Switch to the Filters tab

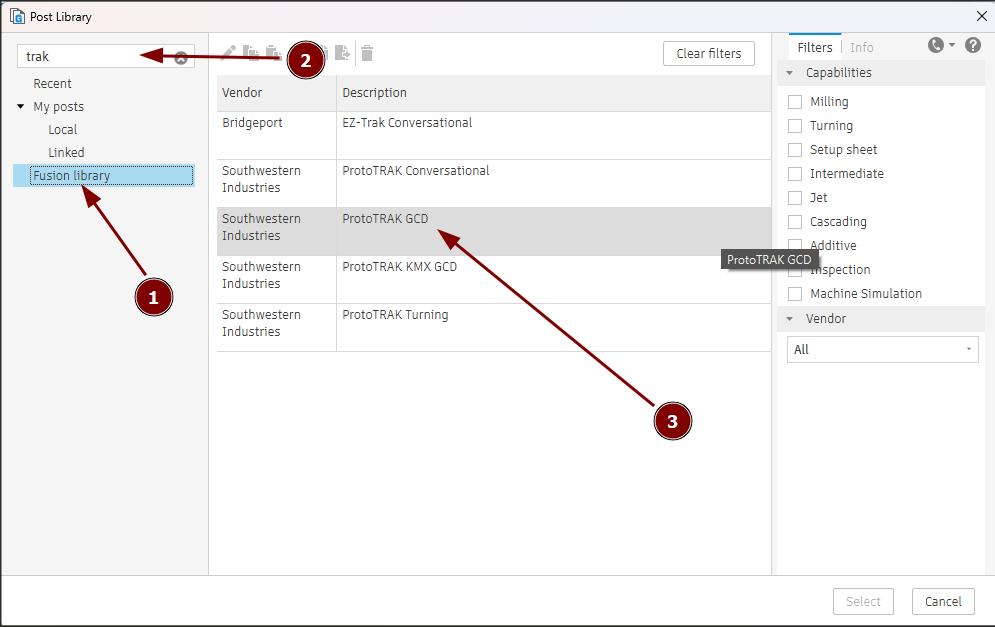815,48
